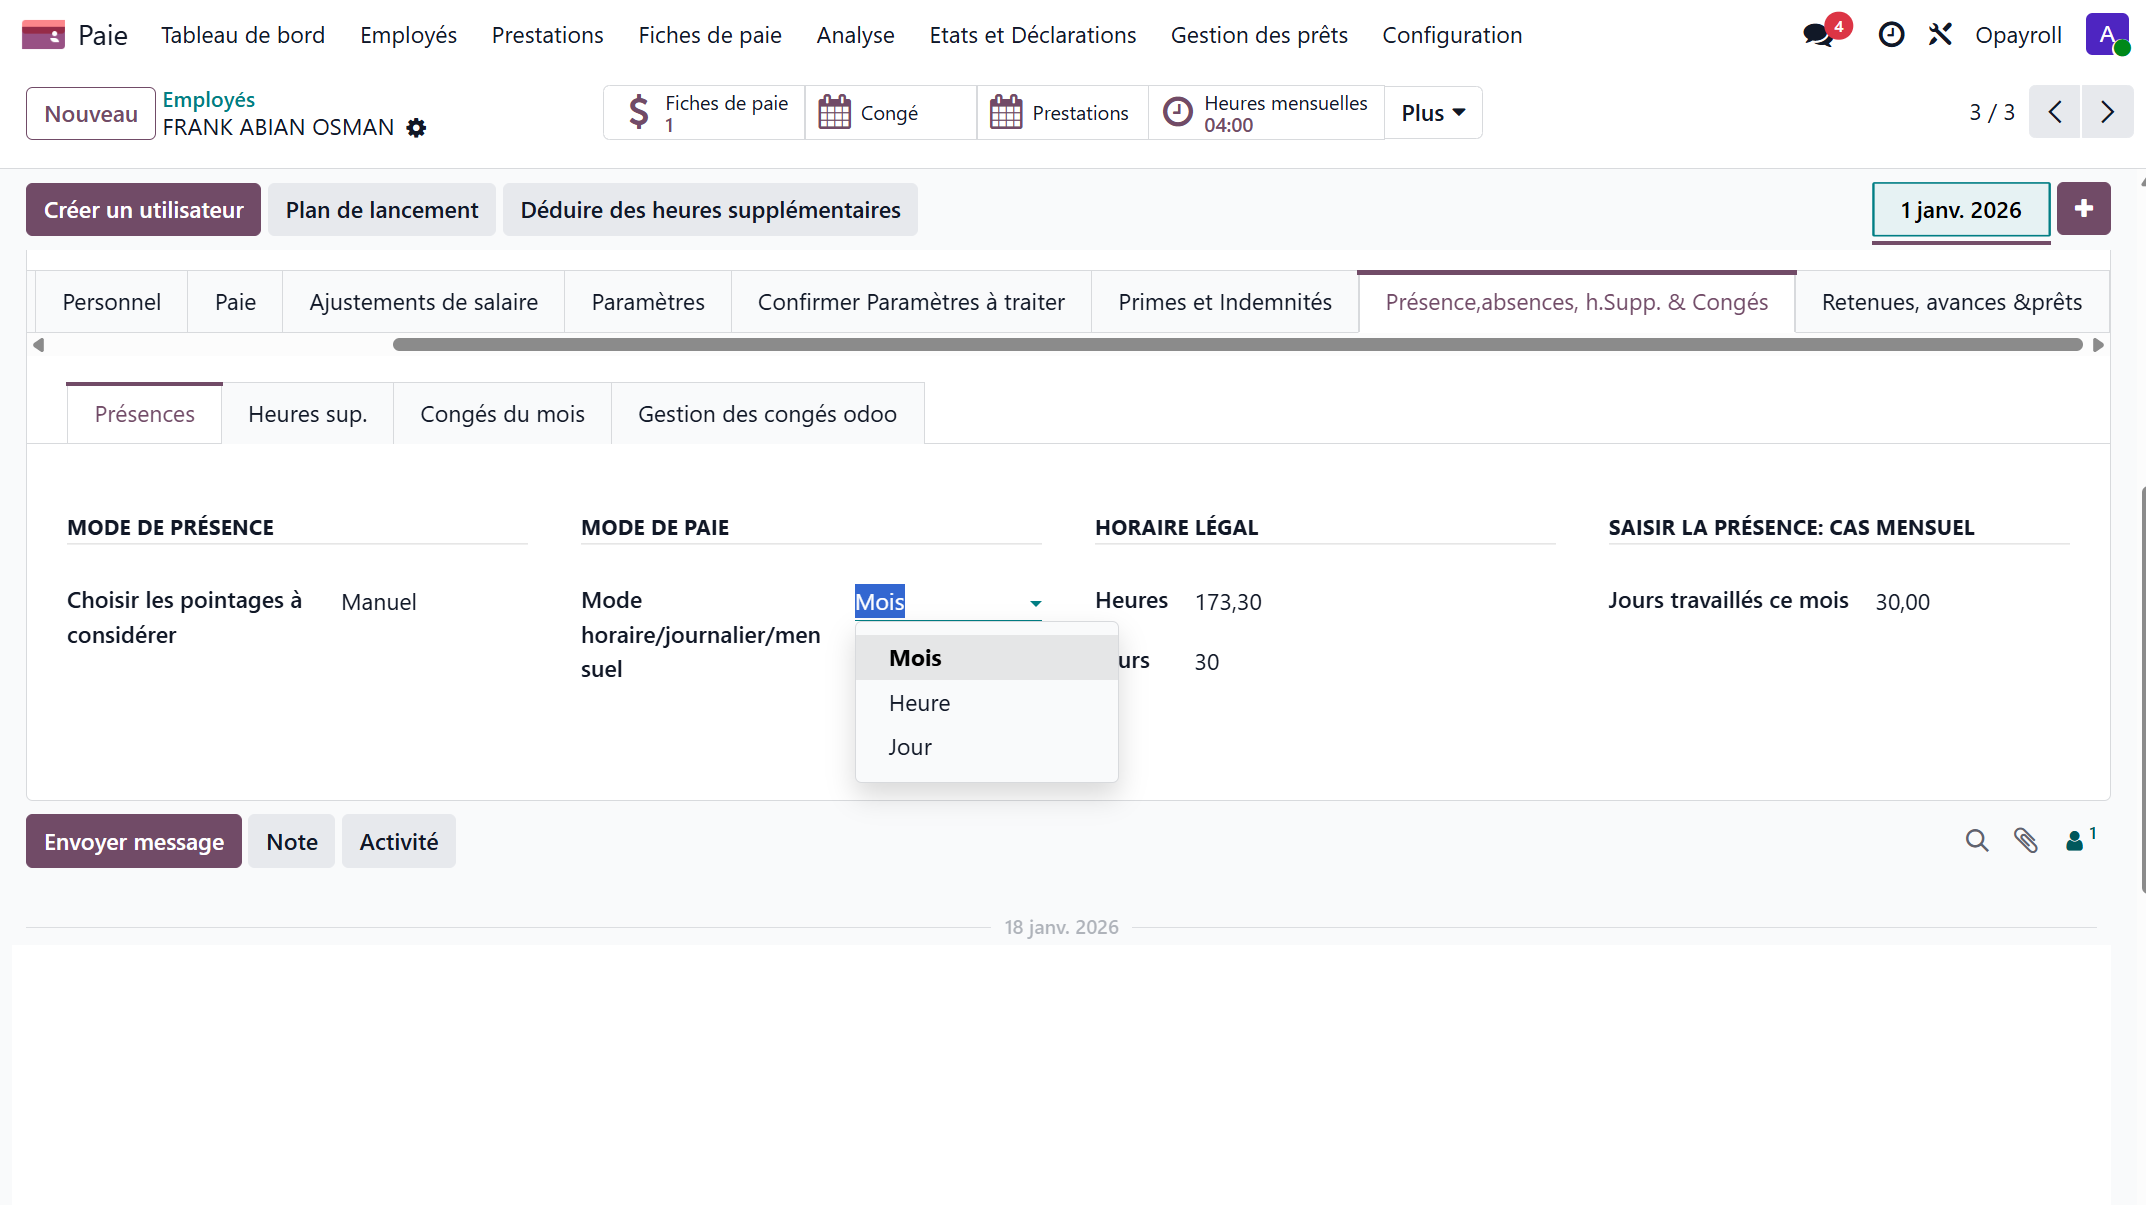The width and height of the screenshot is (2146, 1205).
Task: Go to the next employee record arrow
Action: 2107,112
